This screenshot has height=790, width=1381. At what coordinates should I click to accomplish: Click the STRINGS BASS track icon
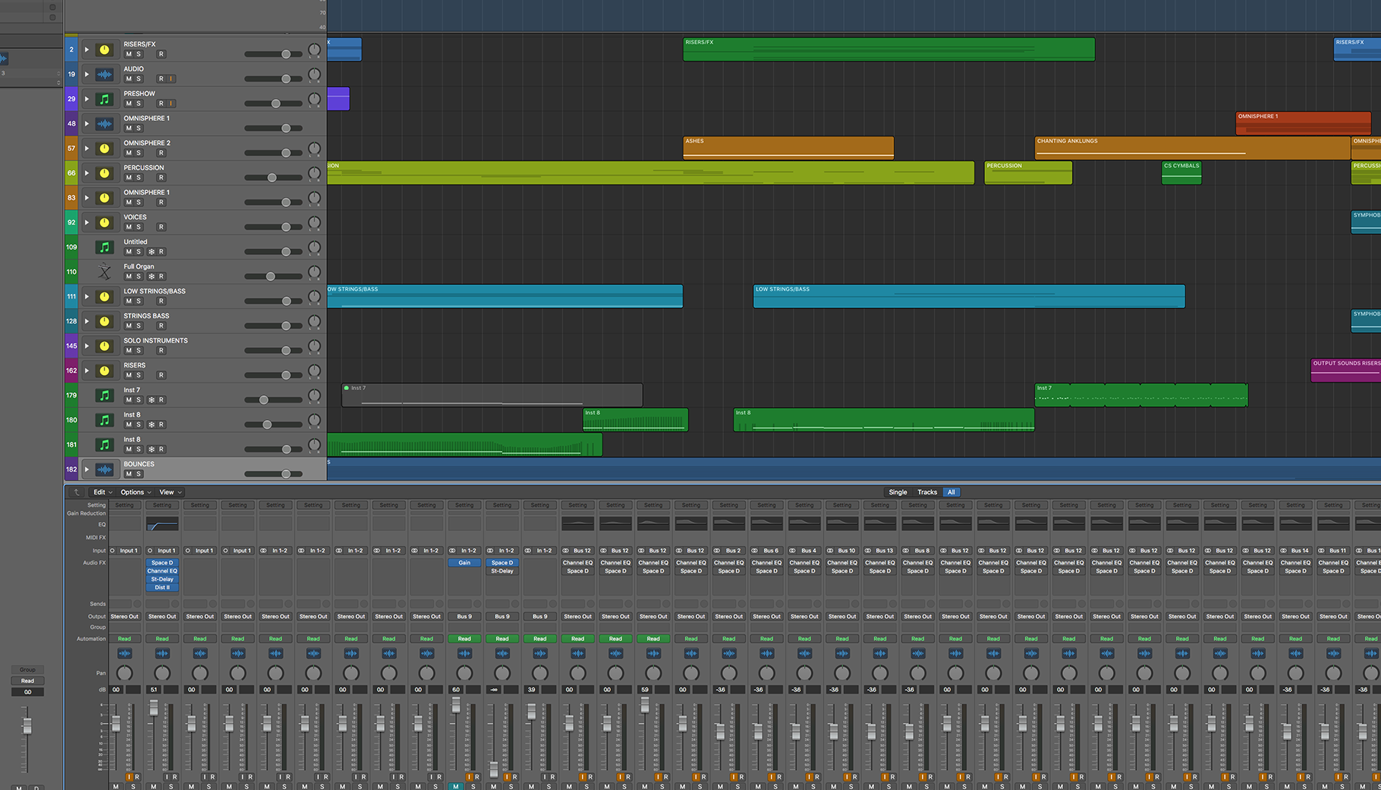point(104,321)
